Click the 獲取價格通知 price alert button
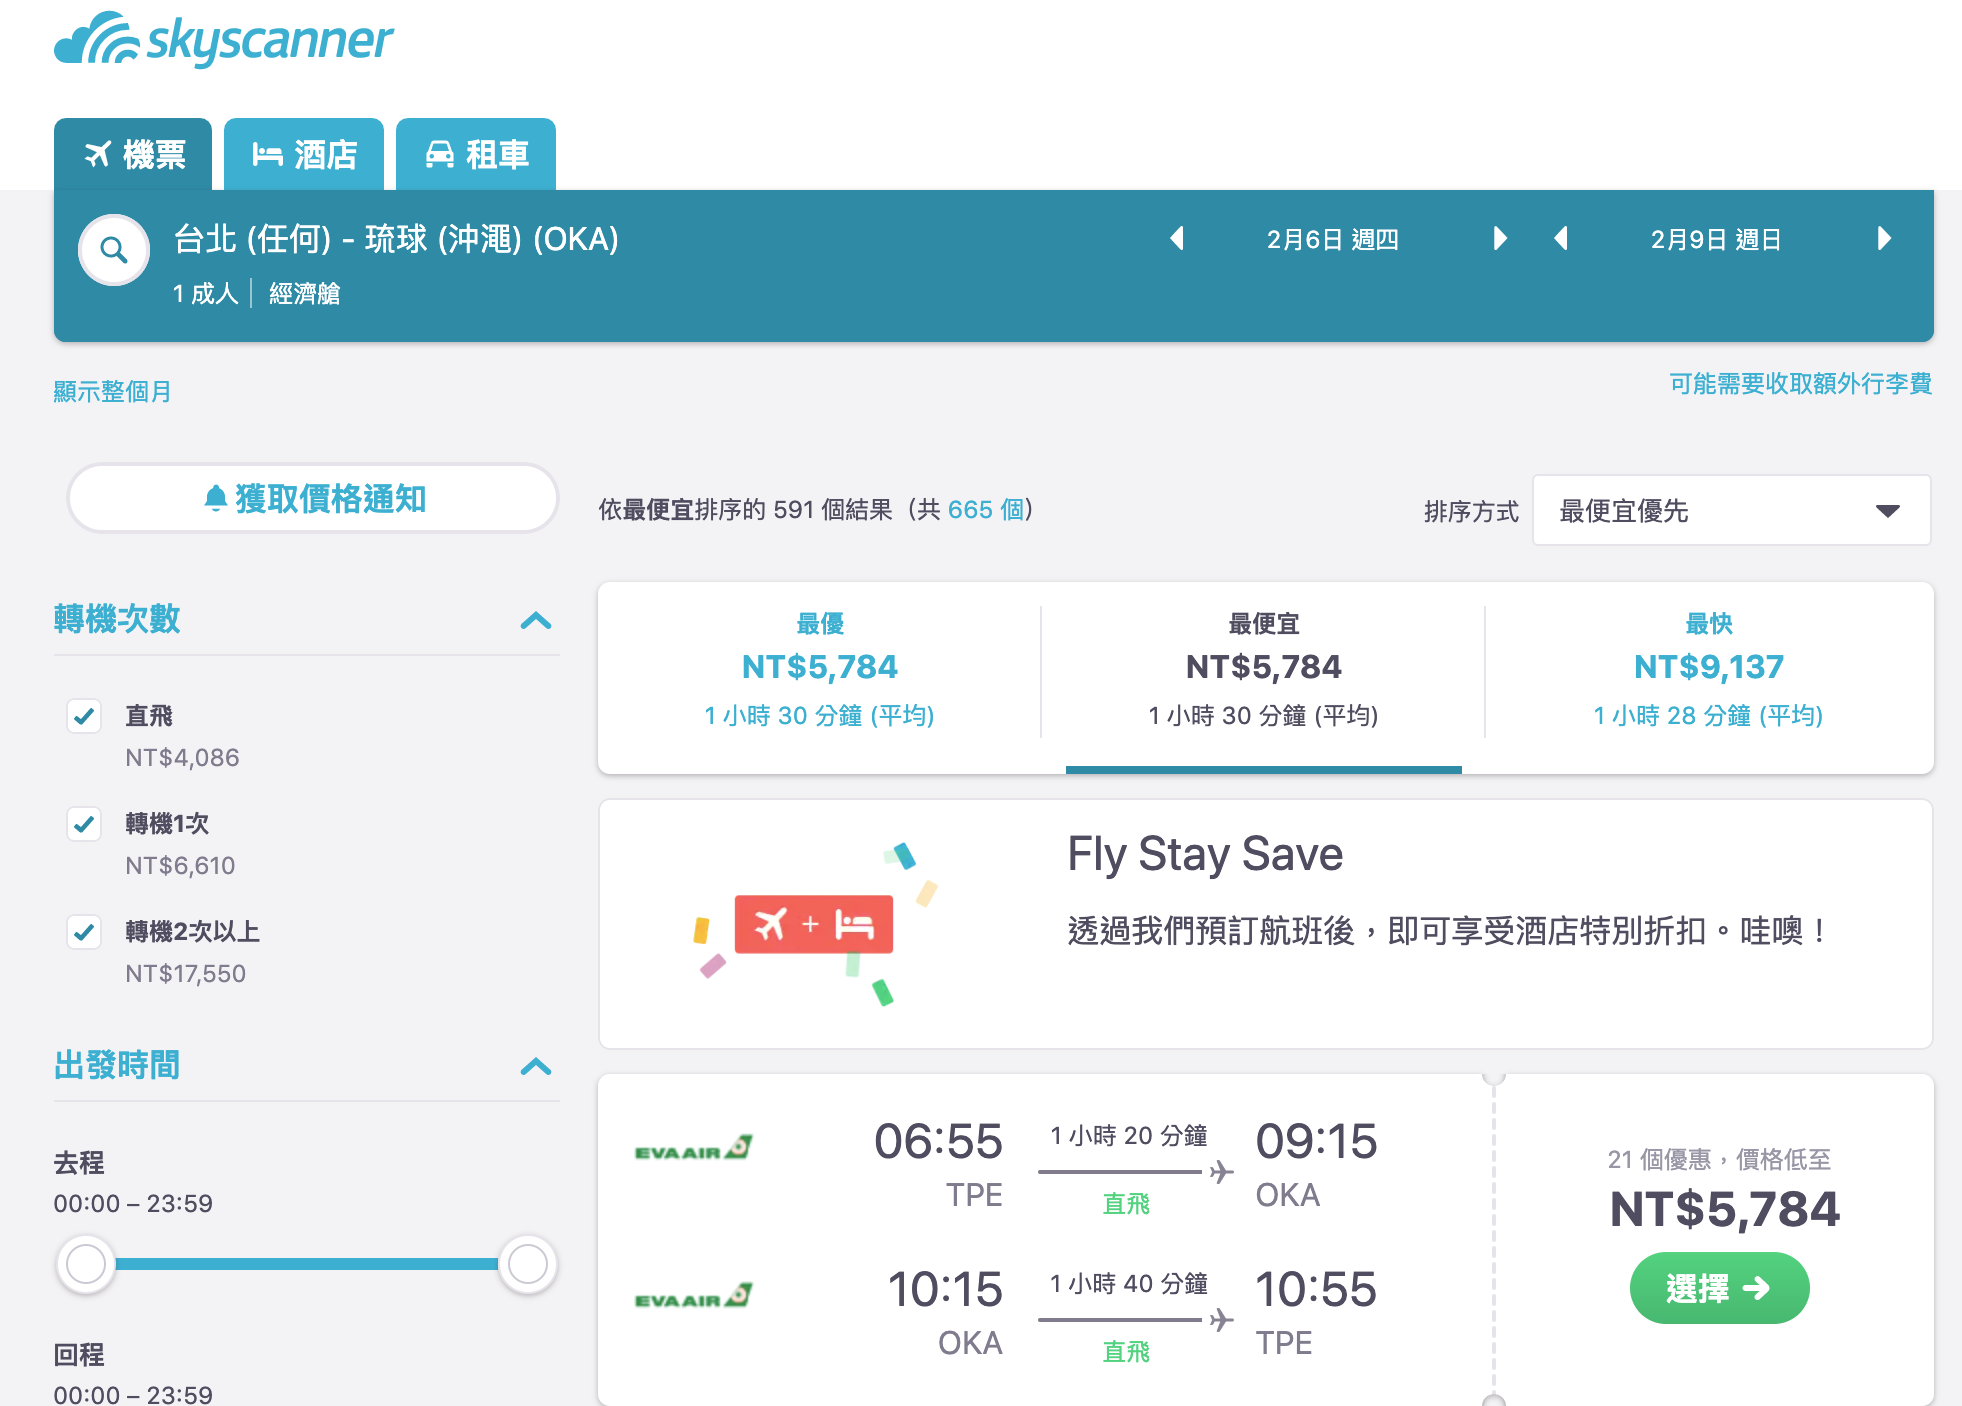This screenshot has height=1406, width=1962. click(x=313, y=498)
